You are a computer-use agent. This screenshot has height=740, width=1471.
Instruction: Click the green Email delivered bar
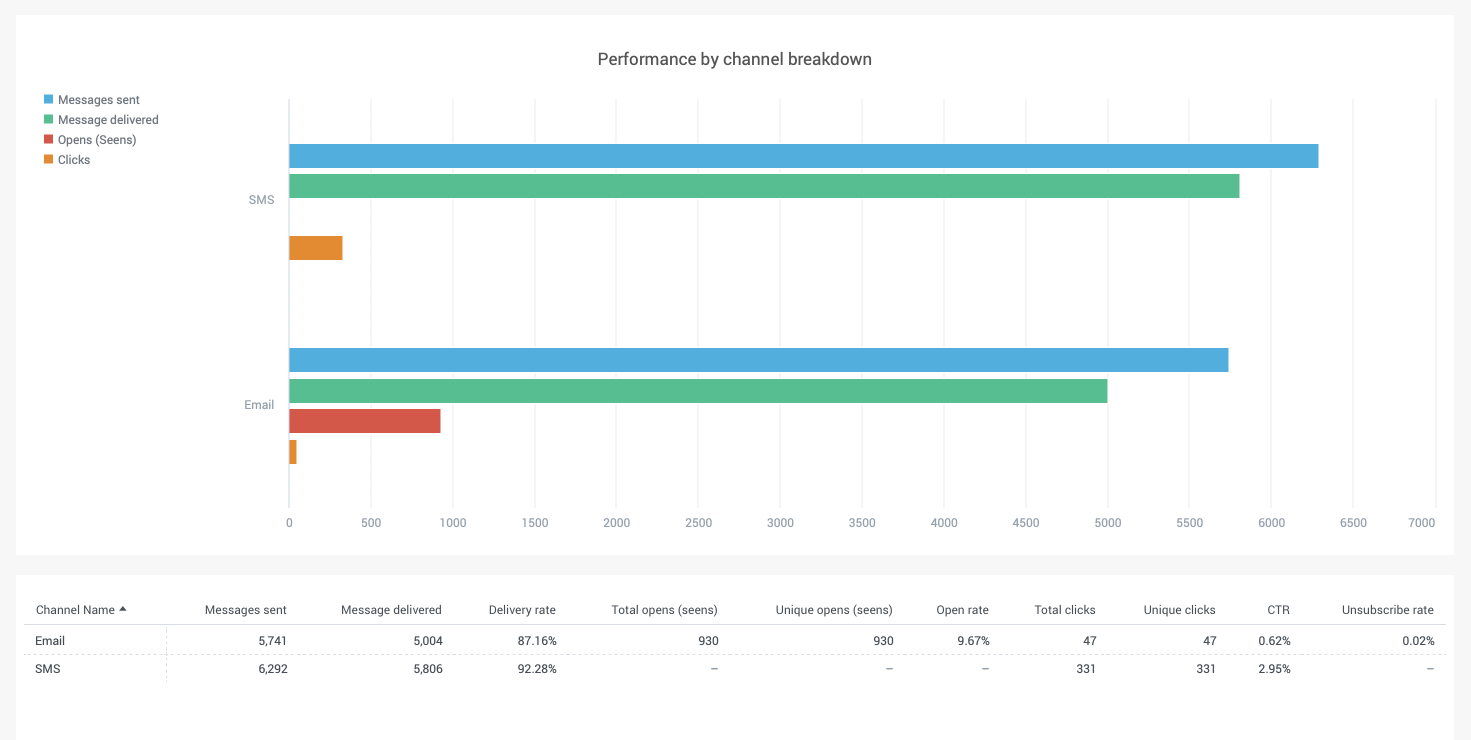coord(698,391)
